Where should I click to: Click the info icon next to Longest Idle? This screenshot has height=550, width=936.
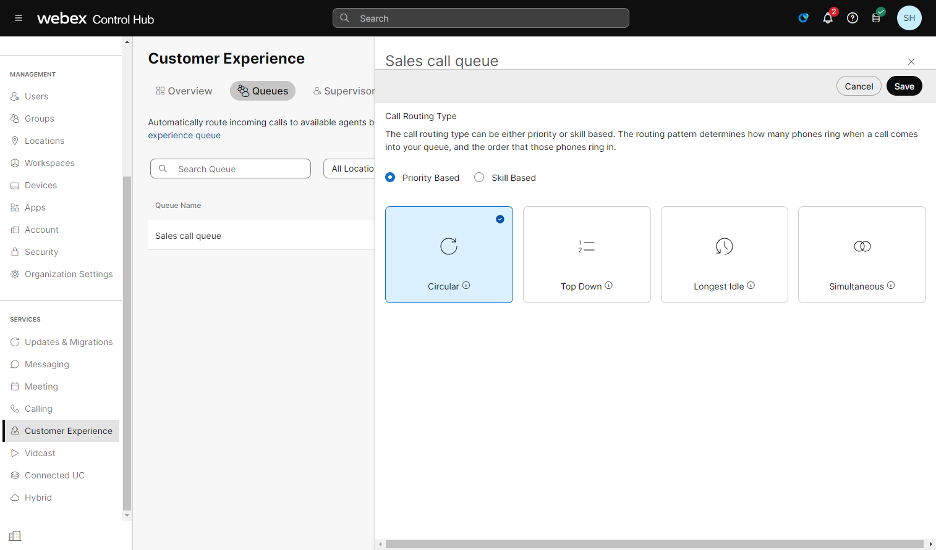pos(751,285)
